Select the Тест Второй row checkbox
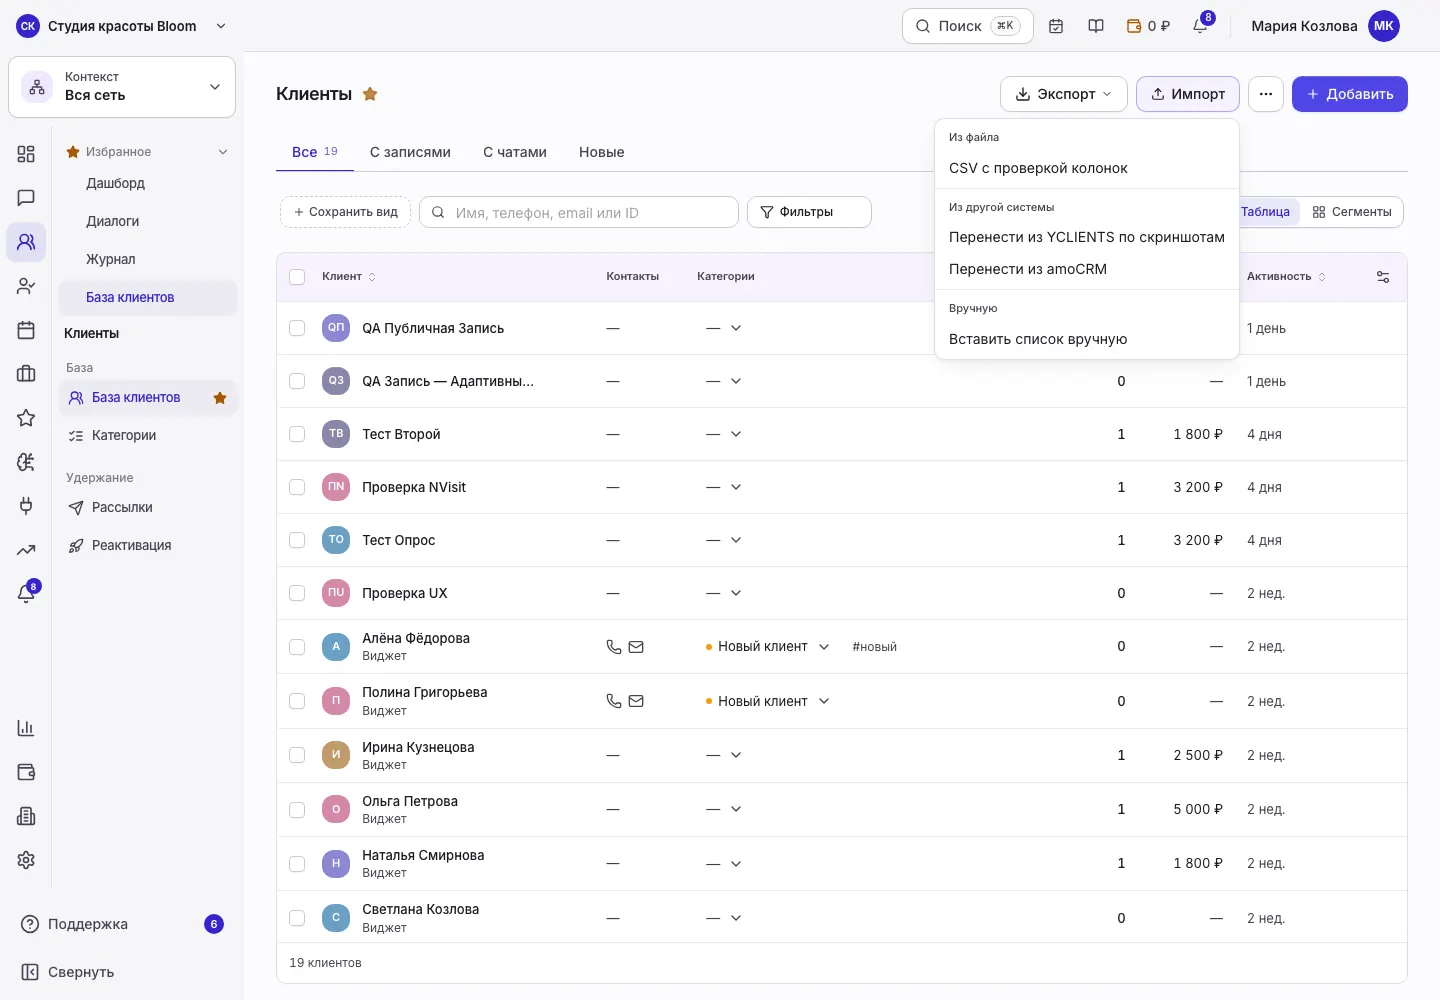1440x1000 pixels. 297,434
